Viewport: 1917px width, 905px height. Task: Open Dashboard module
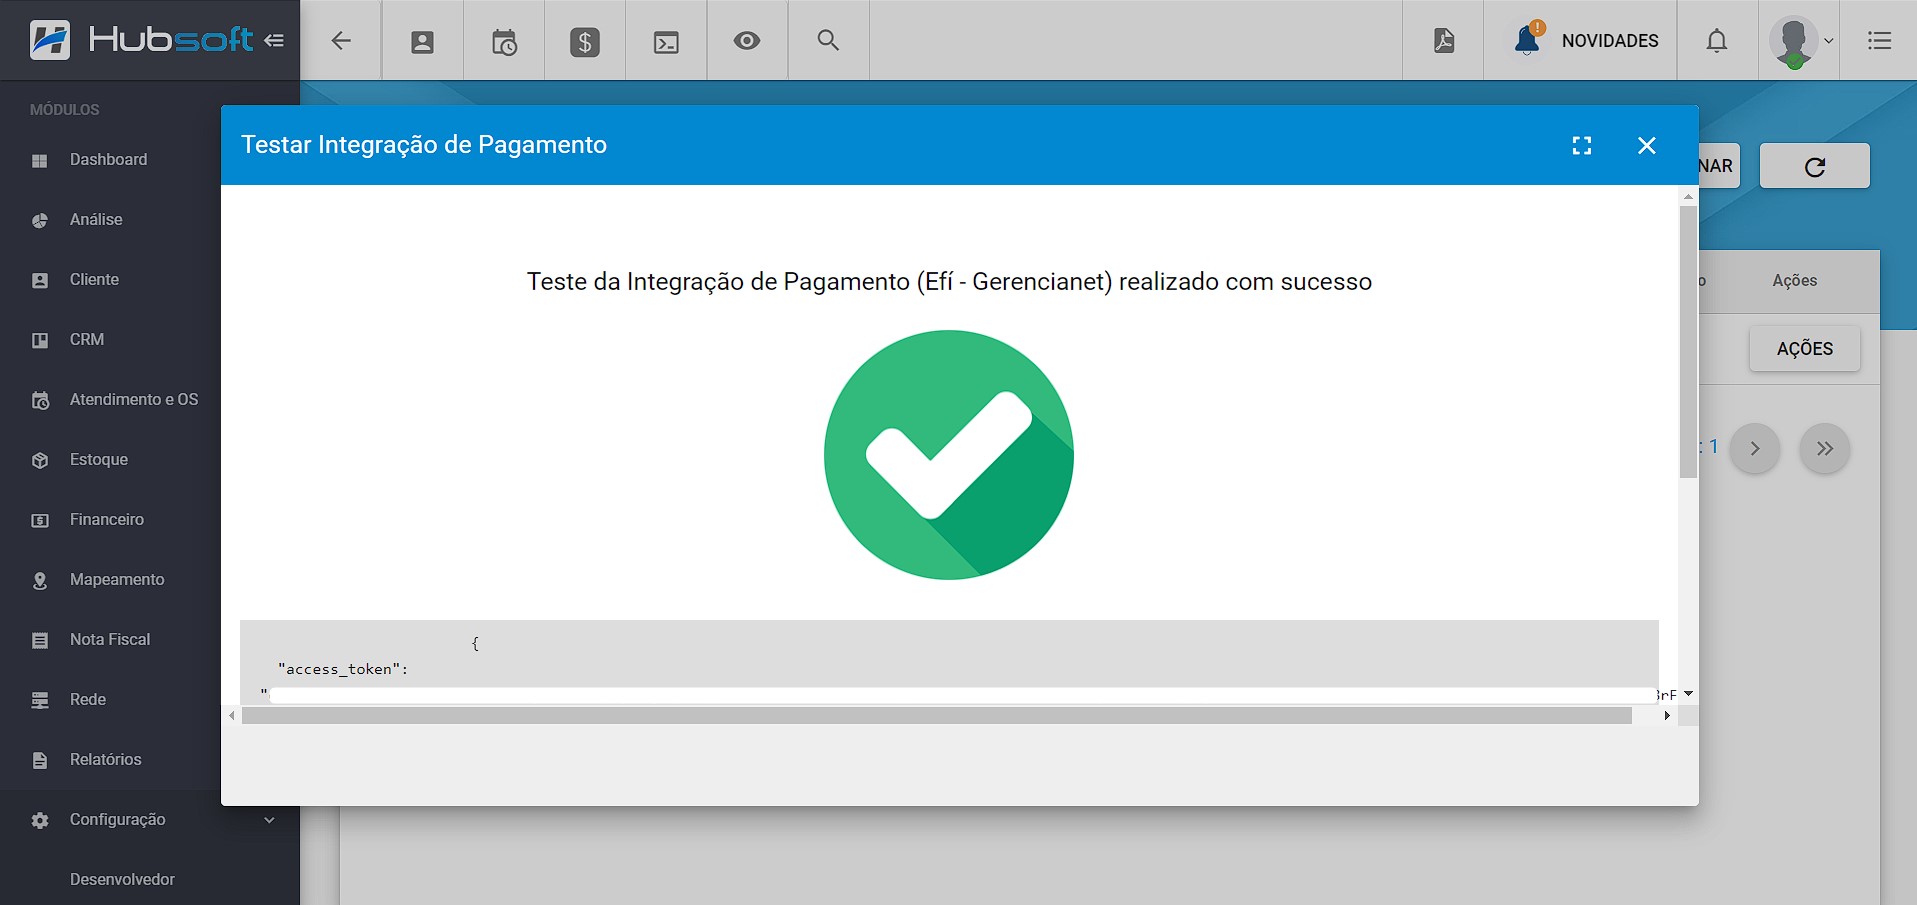[x=110, y=160]
